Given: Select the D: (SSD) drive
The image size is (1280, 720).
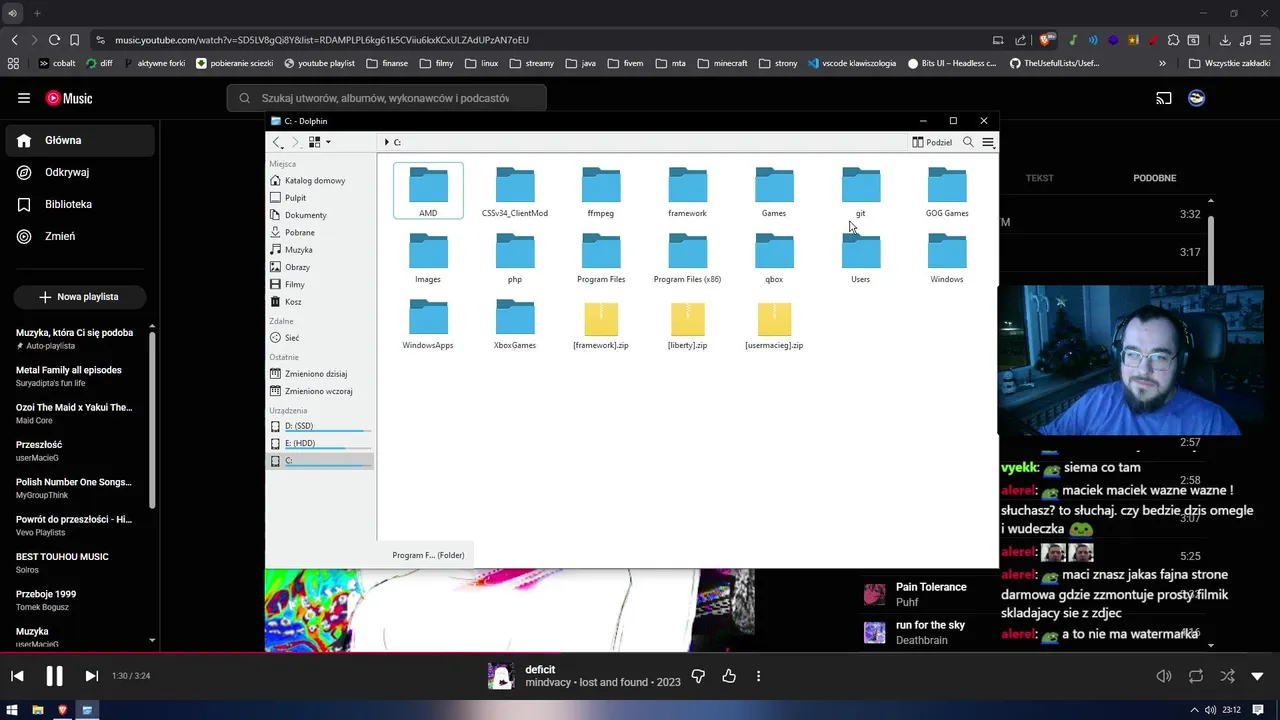Looking at the screenshot, I should (320, 427).
